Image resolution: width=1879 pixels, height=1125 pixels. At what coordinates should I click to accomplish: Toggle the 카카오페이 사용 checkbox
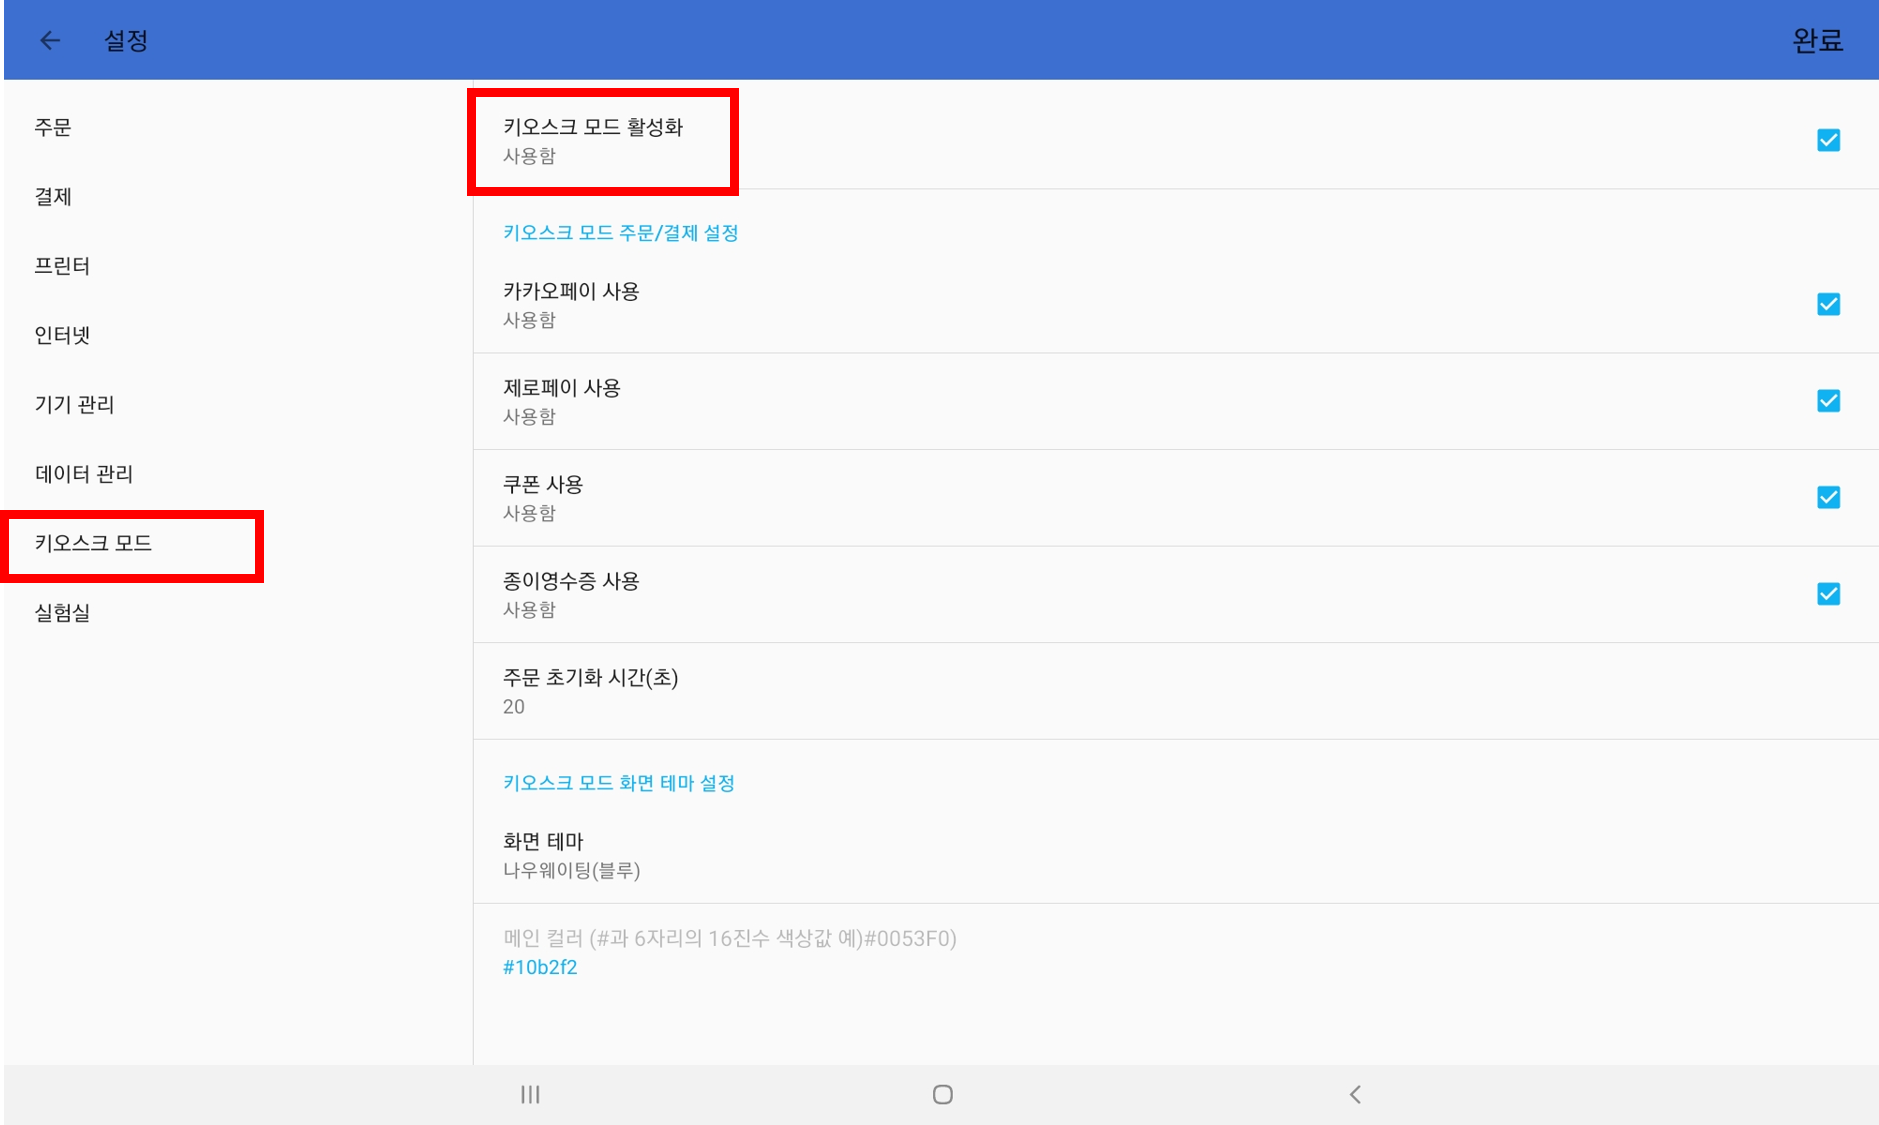pyautogui.click(x=1828, y=304)
